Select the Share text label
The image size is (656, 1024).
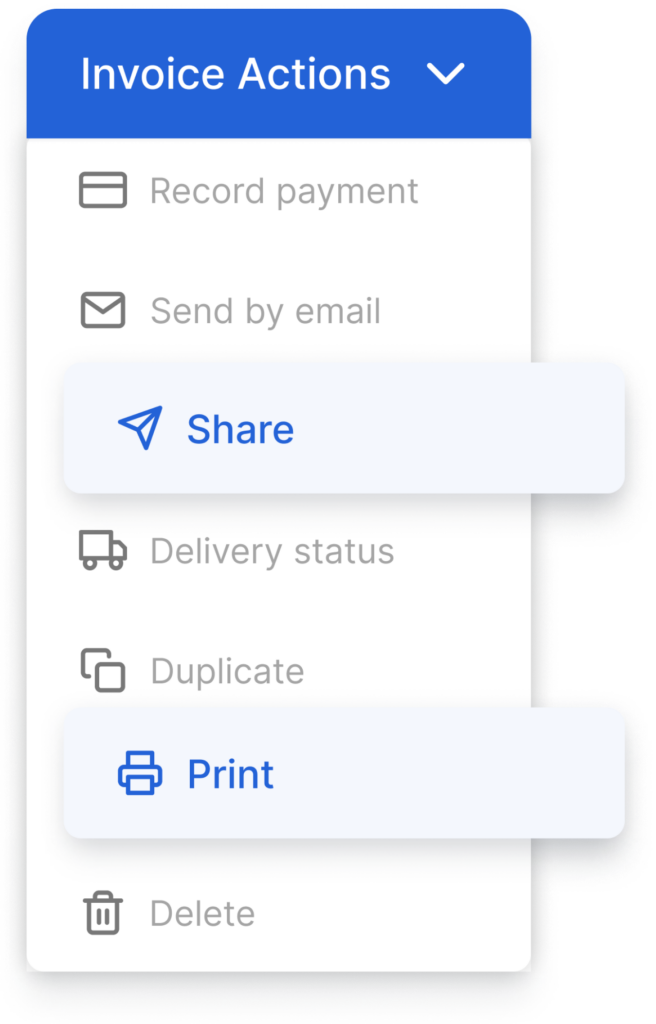(240, 429)
